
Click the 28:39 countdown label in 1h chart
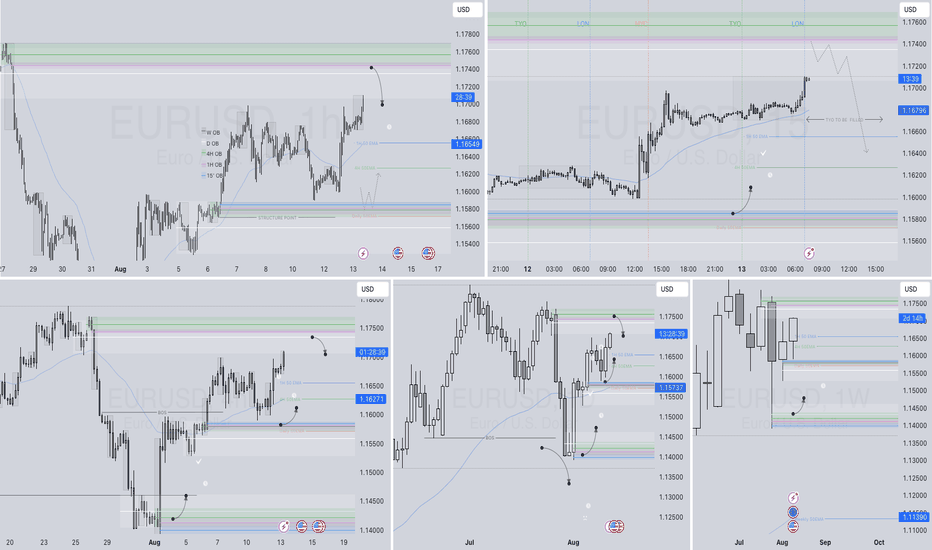tap(462, 97)
